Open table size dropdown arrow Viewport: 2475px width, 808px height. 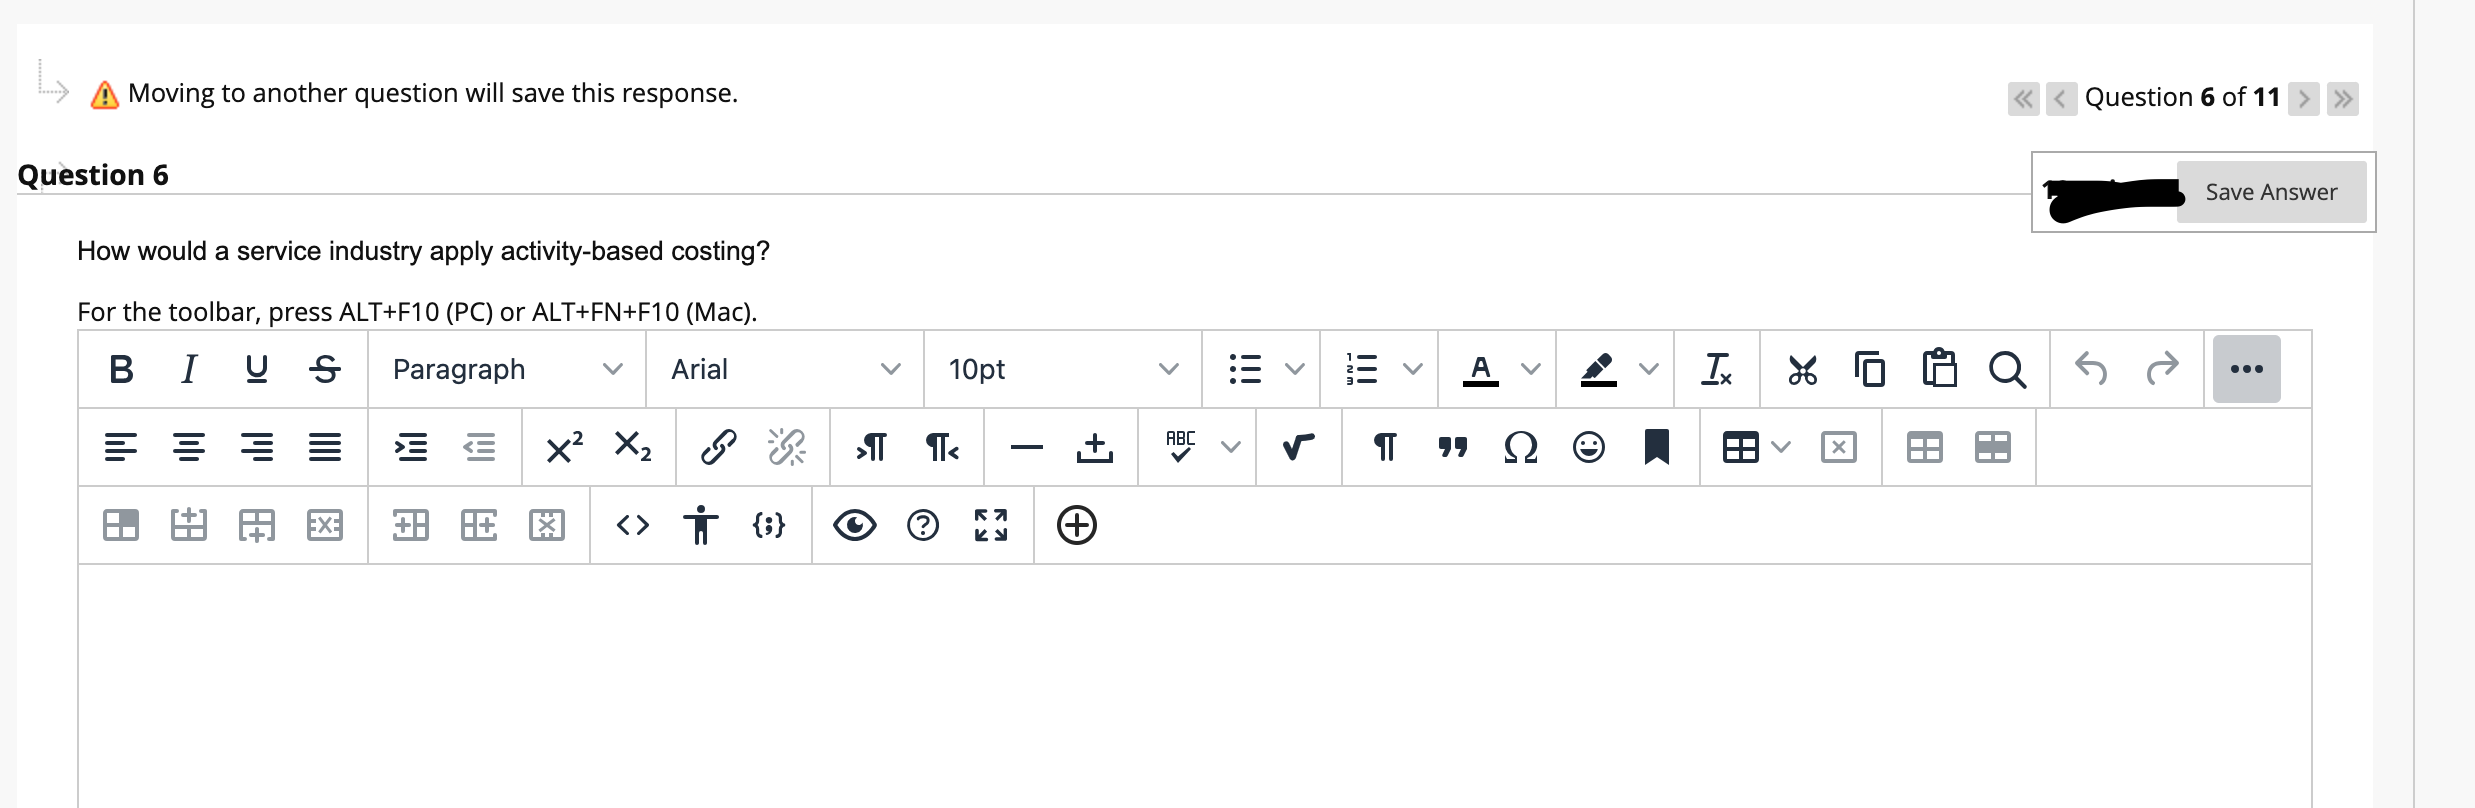(x=1781, y=447)
